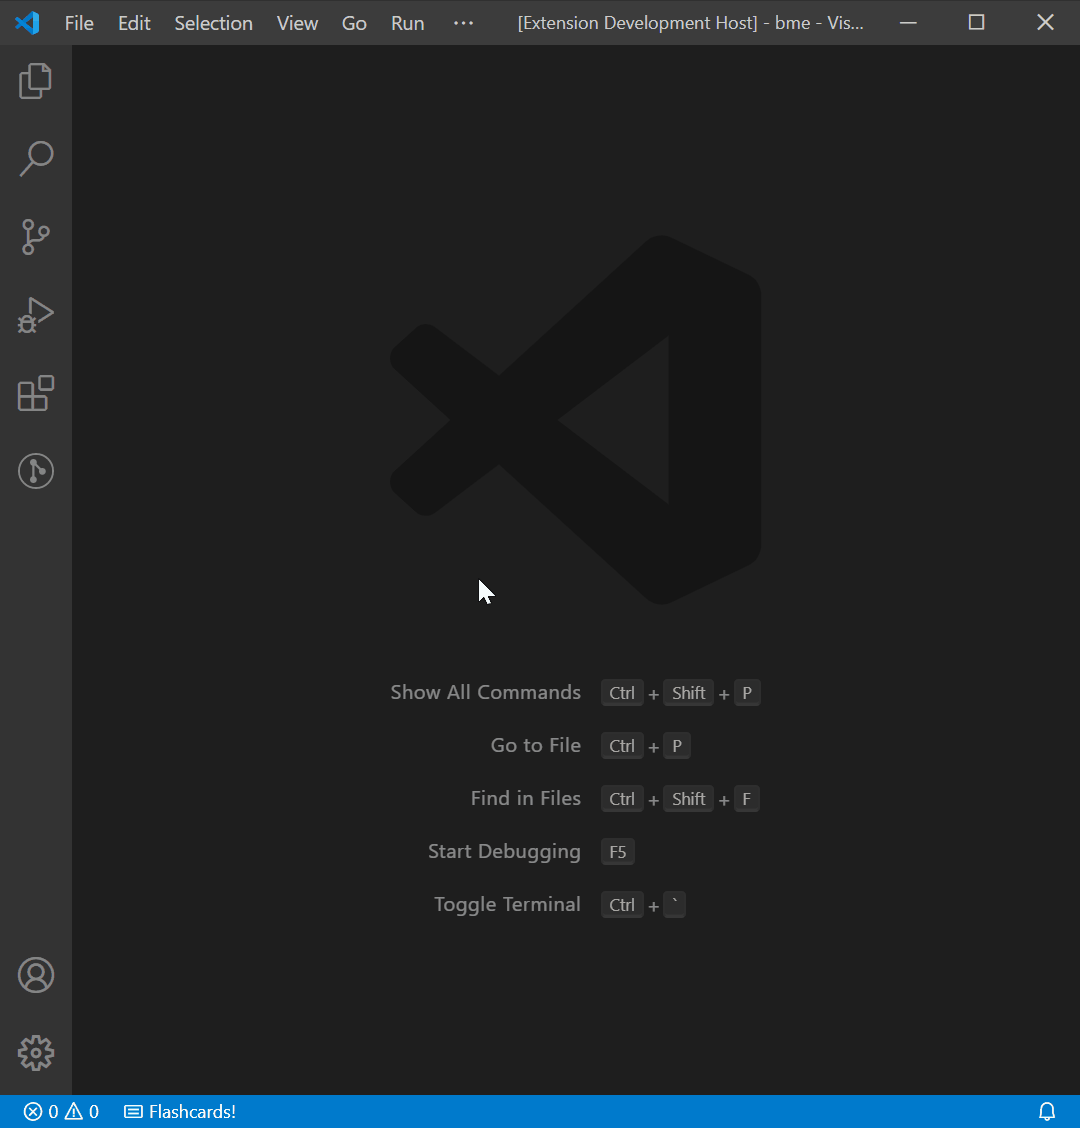The height and width of the screenshot is (1128, 1080).
Task: Open Manage gear settings icon
Action: click(35, 1053)
